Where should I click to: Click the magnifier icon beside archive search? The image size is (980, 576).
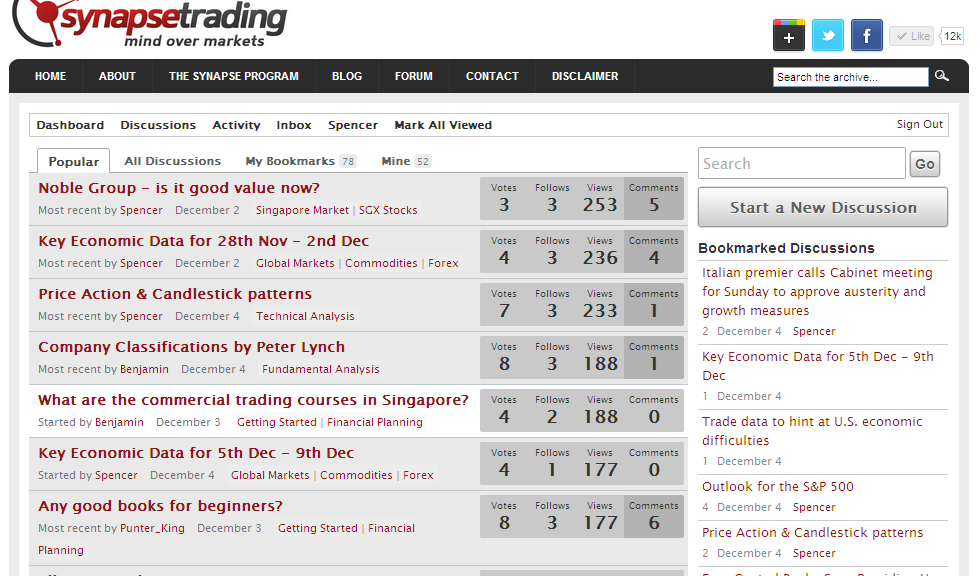(x=942, y=76)
